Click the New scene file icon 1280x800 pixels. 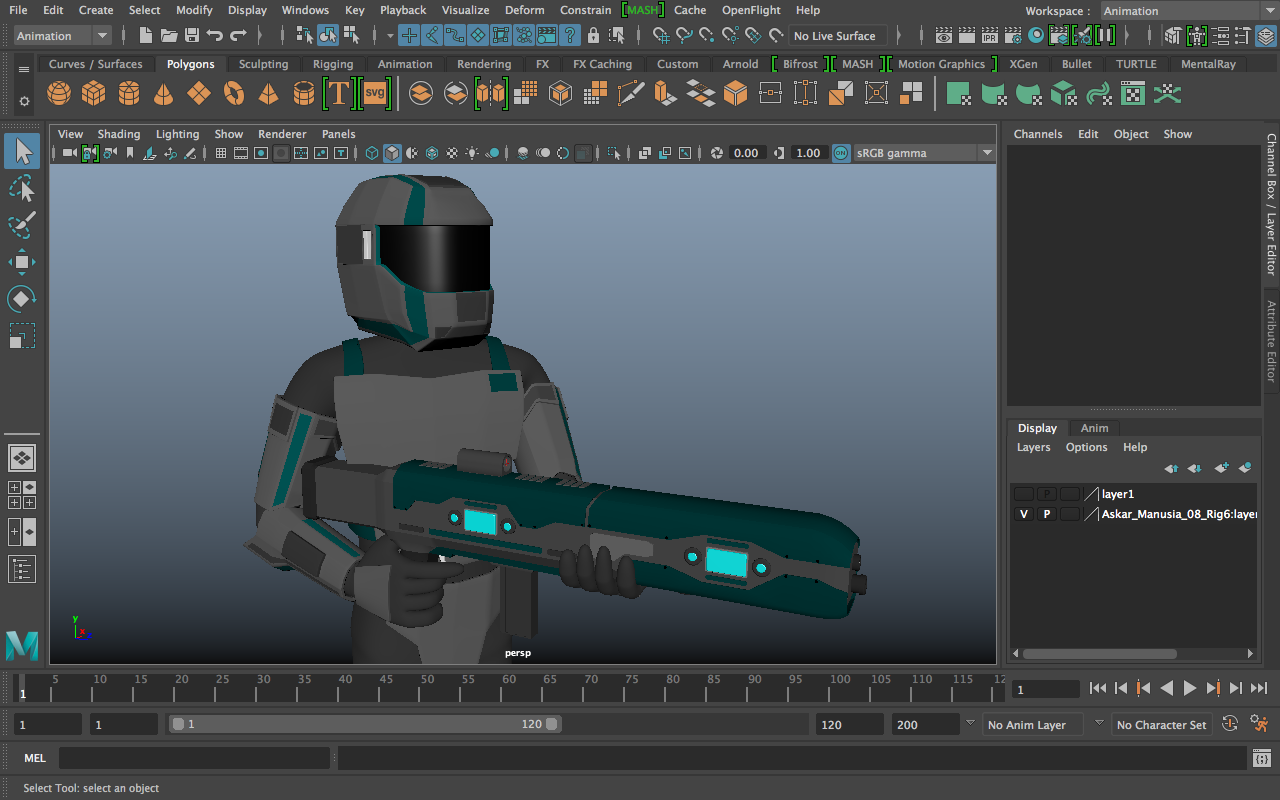pyautogui.click(x=146, y=36)
